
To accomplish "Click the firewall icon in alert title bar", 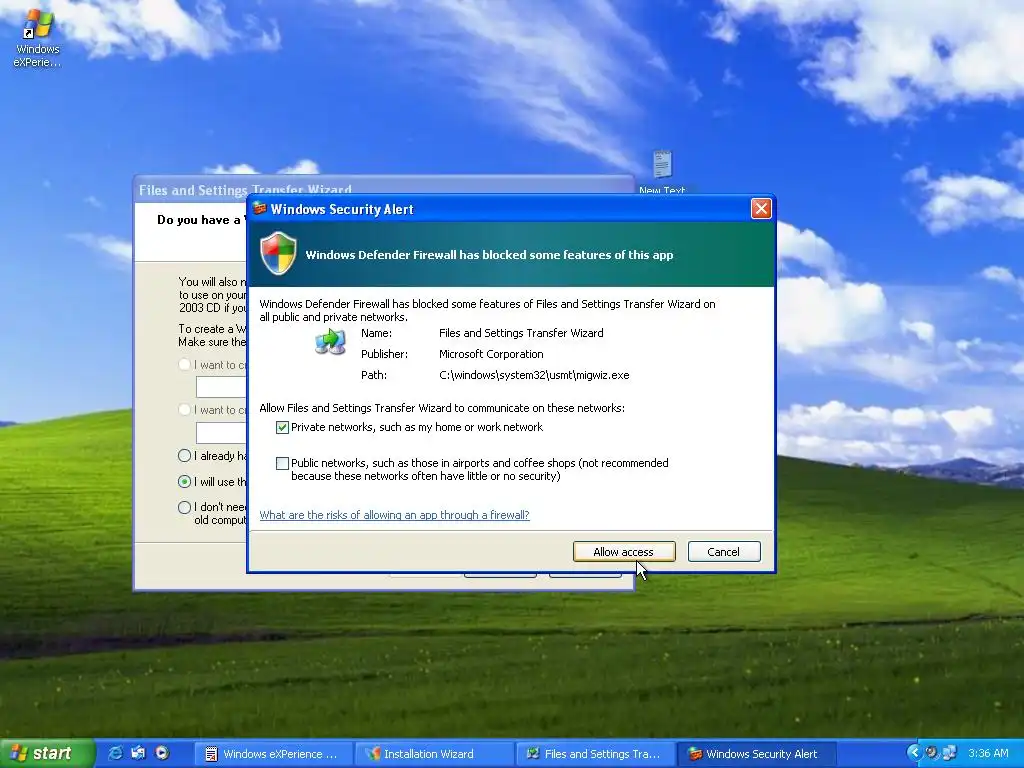I will (260, 208).
